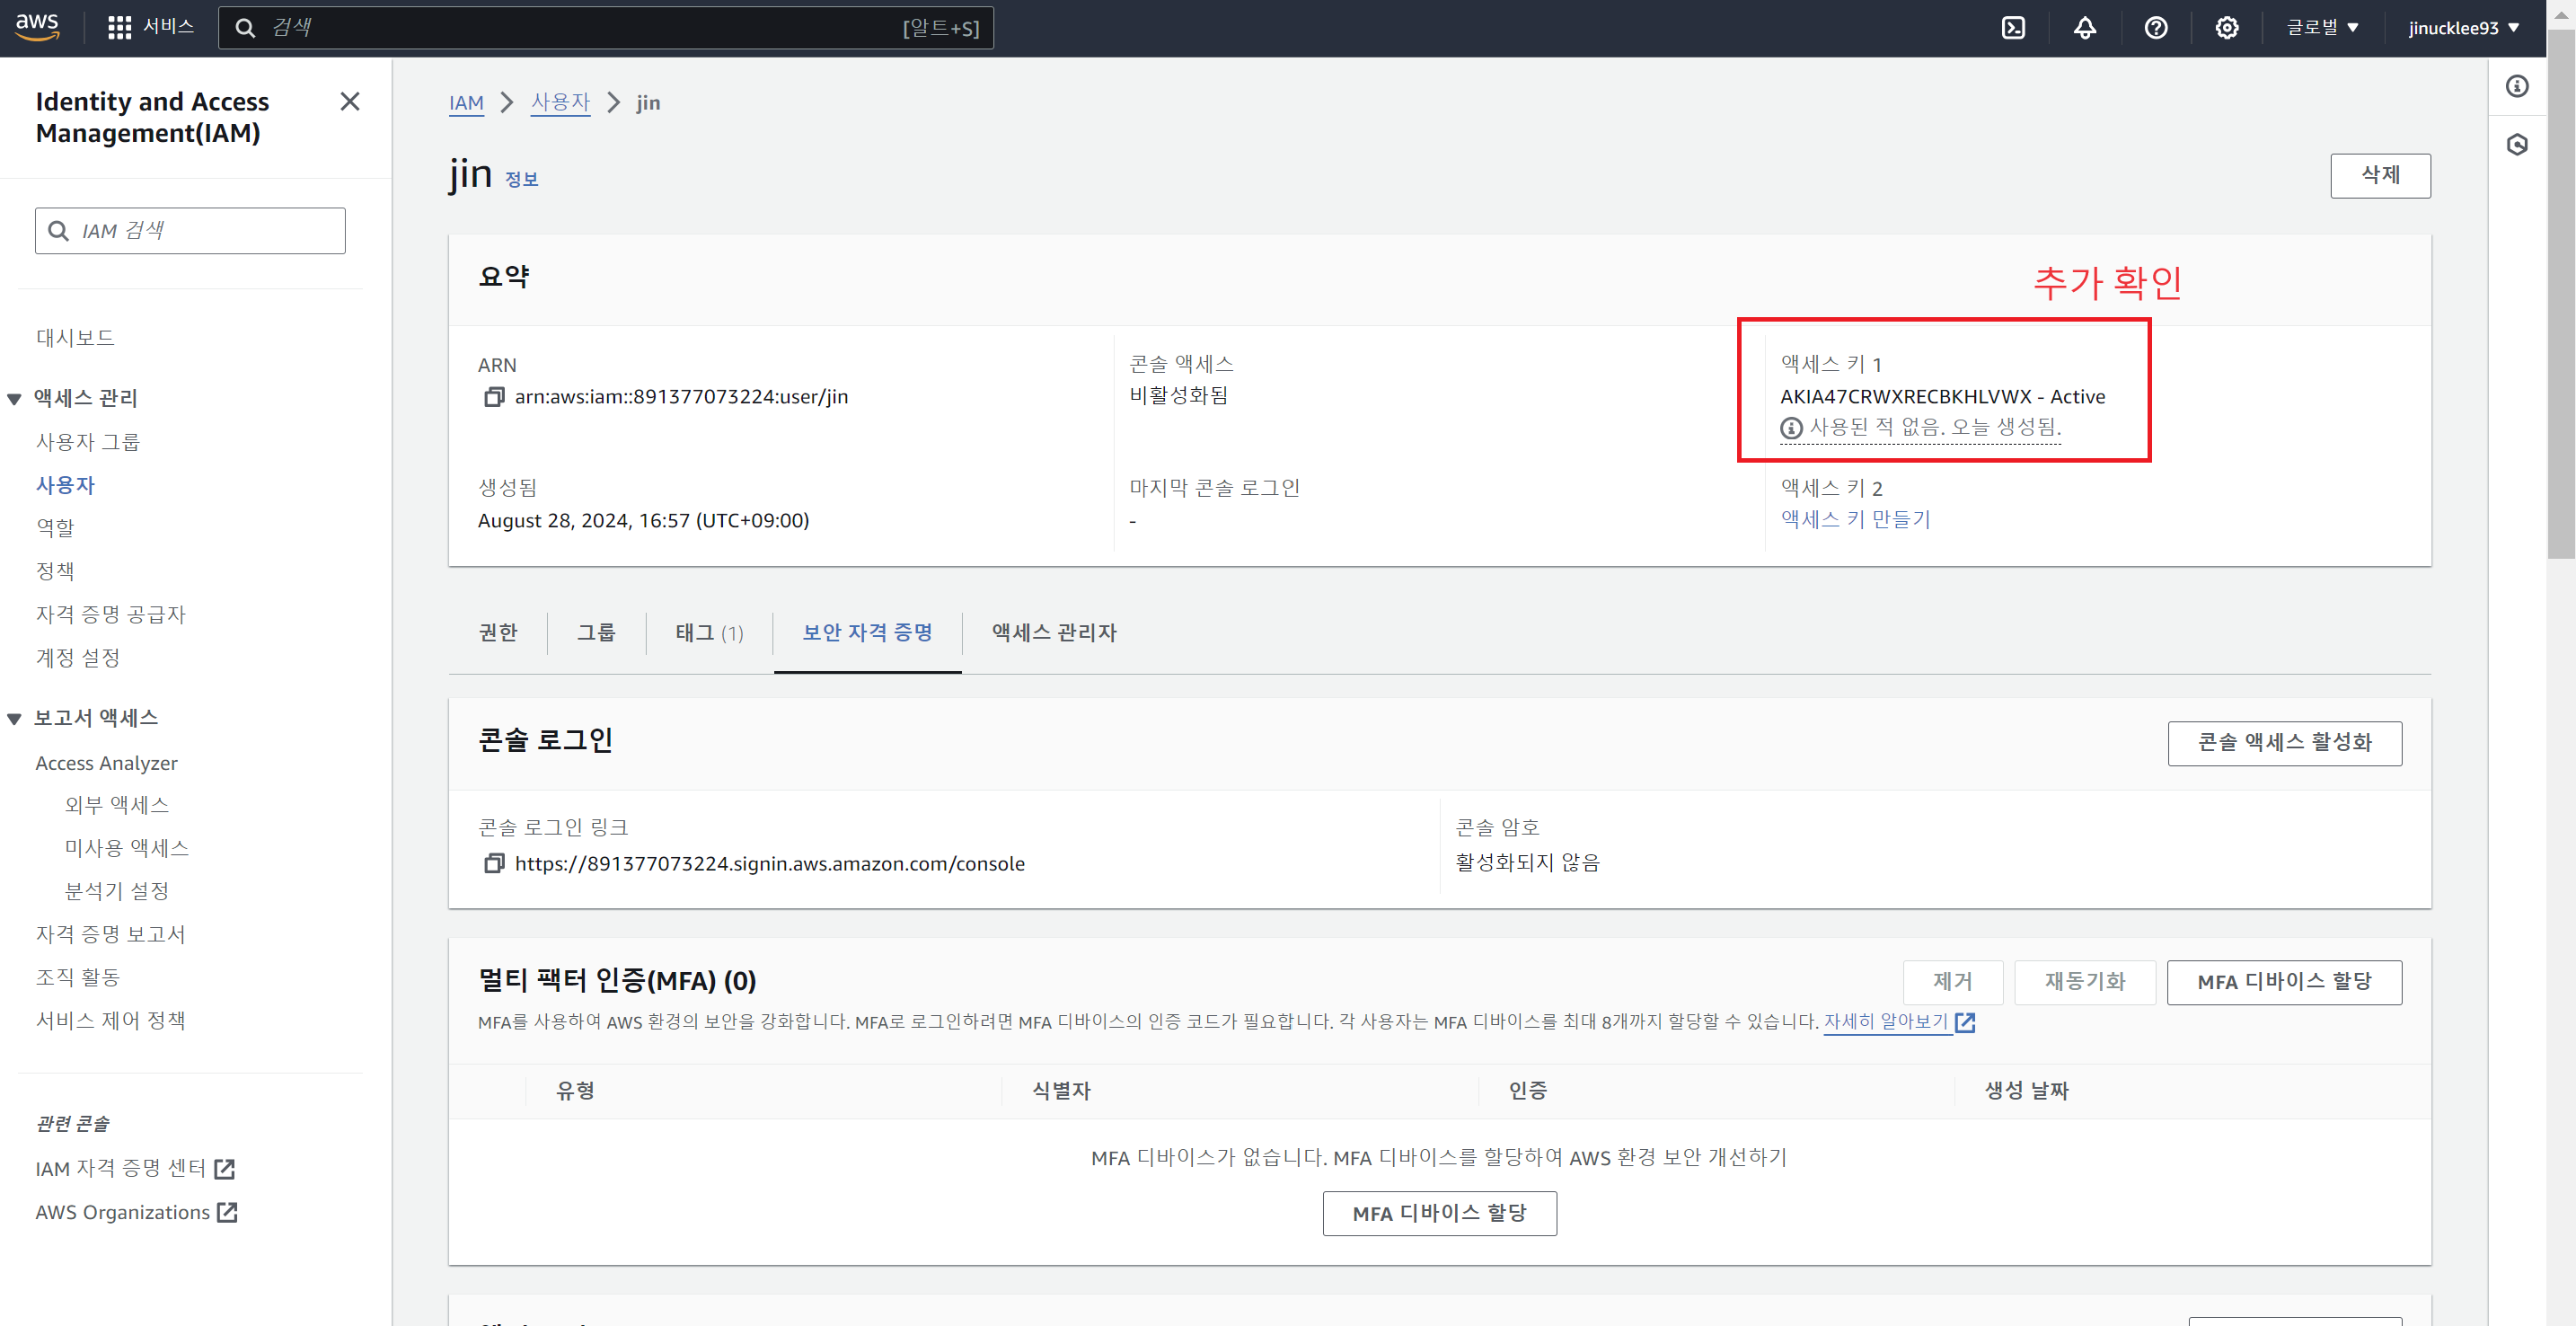Open the AWS home logo
Screen dimensions: 2576x1326
coord(37,27)
